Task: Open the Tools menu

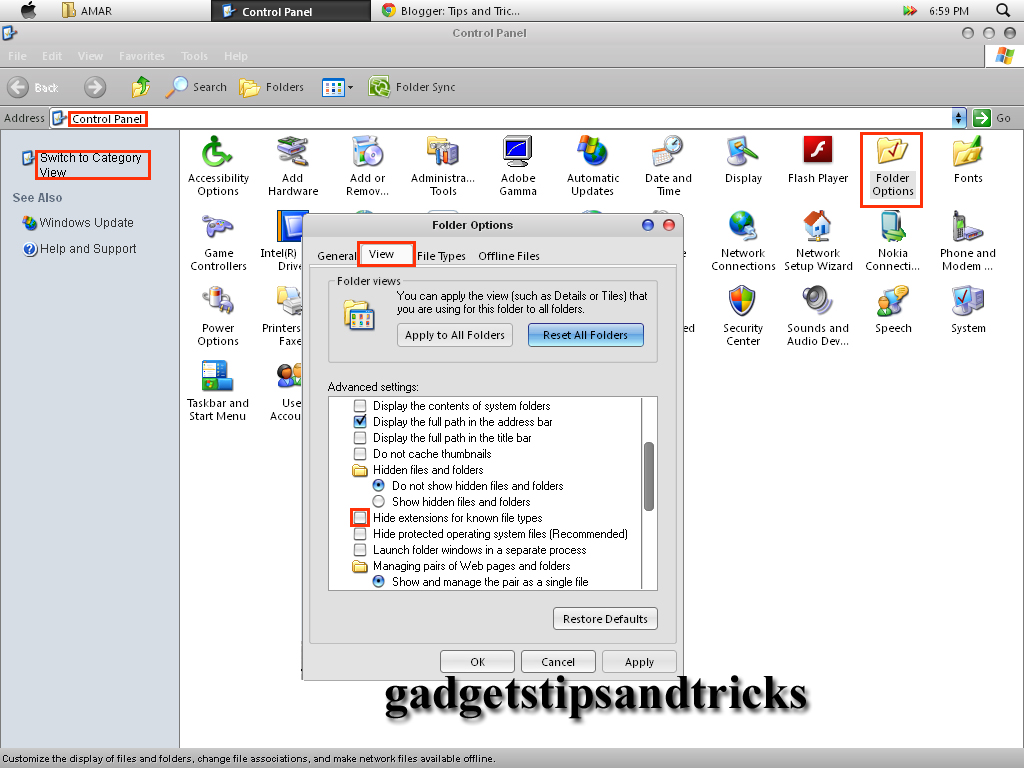Action: (194, 56)
